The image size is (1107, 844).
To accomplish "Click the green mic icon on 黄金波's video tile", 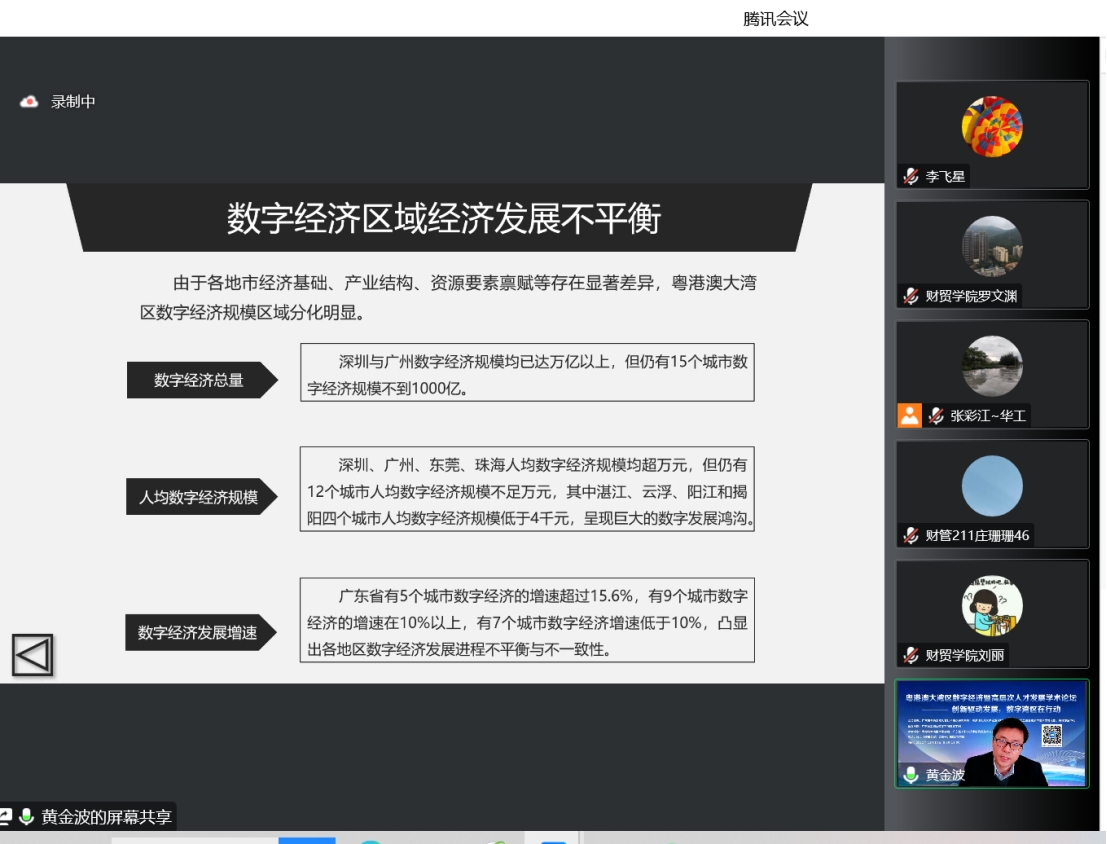I will click(911, 775).
